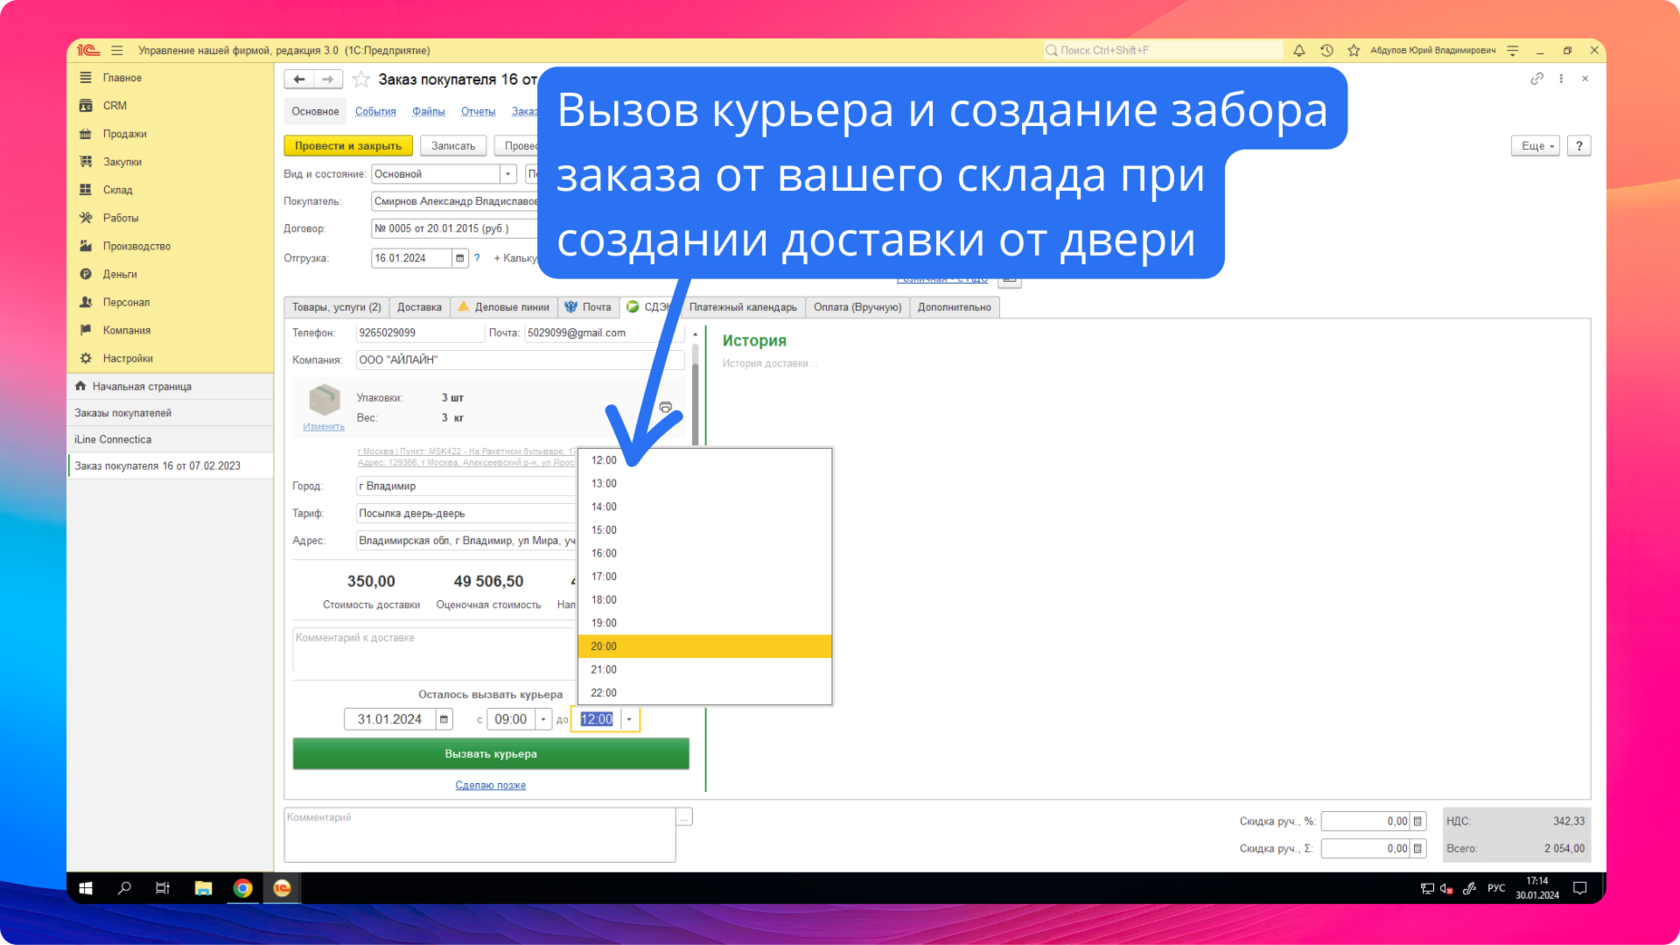Switch to Товары, услуги (2) tab
The width and height of the screenshot is (1680, 945).
point(336,307)
